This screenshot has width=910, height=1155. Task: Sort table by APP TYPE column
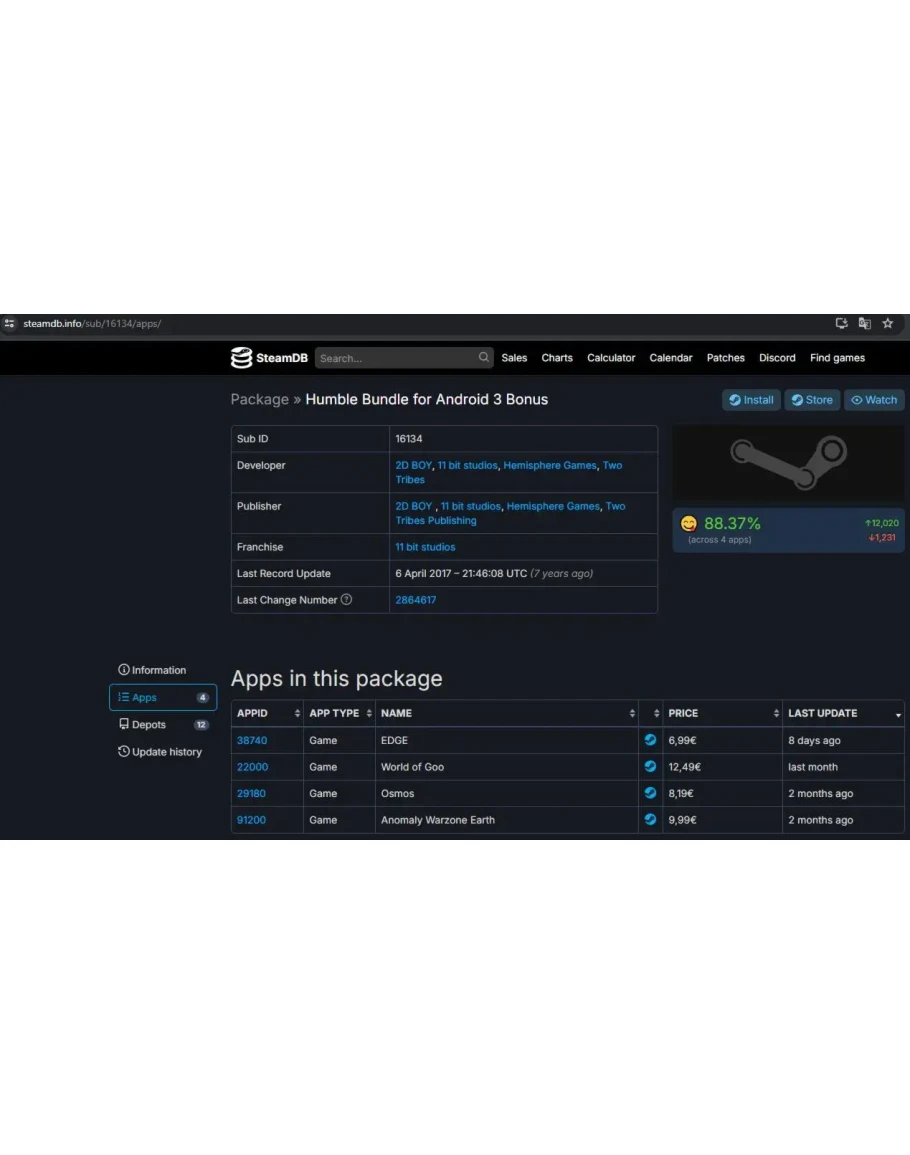coord(340,713)
